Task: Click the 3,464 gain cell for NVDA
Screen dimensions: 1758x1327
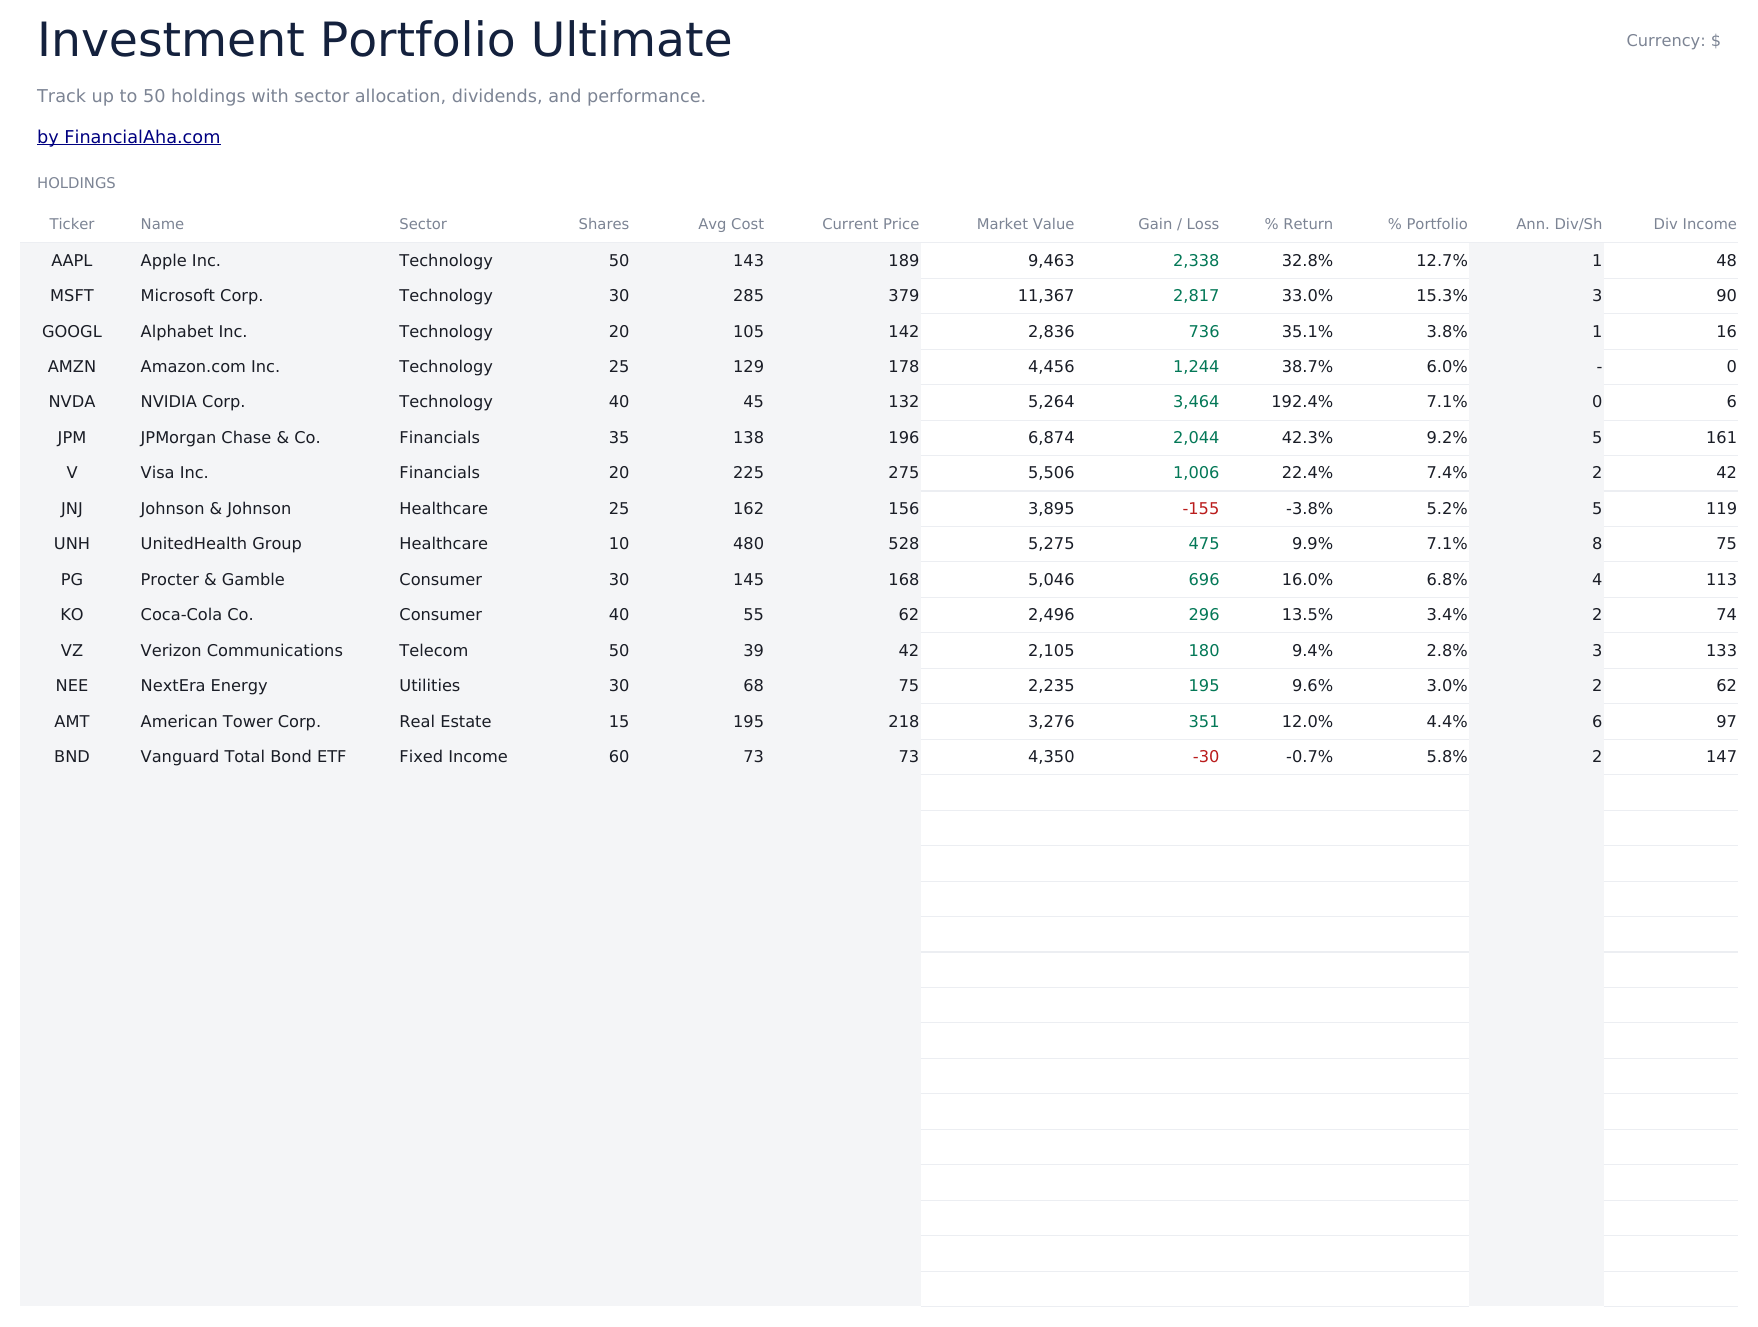Action: pos(1196,402)
